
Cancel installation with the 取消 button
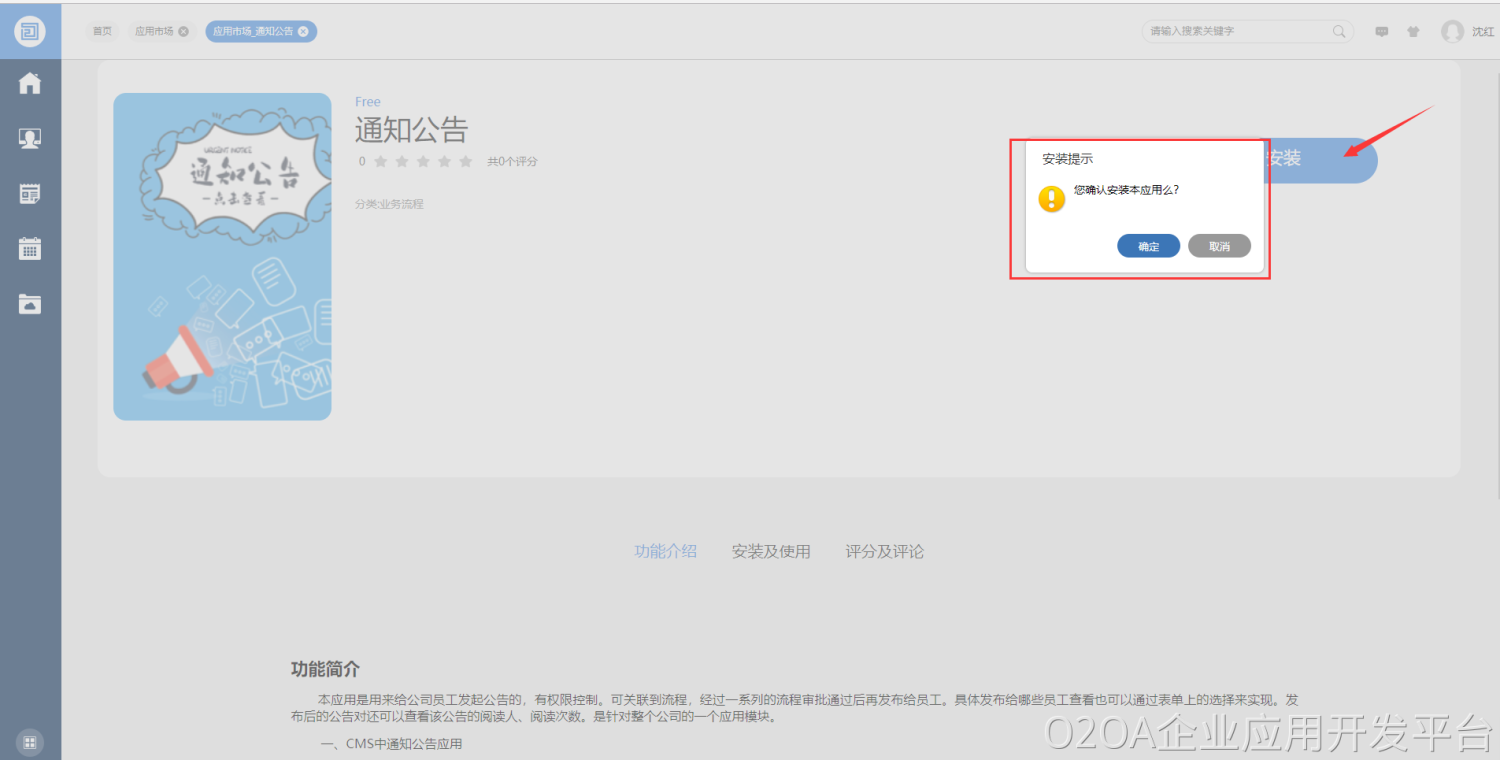(1219, 246)
